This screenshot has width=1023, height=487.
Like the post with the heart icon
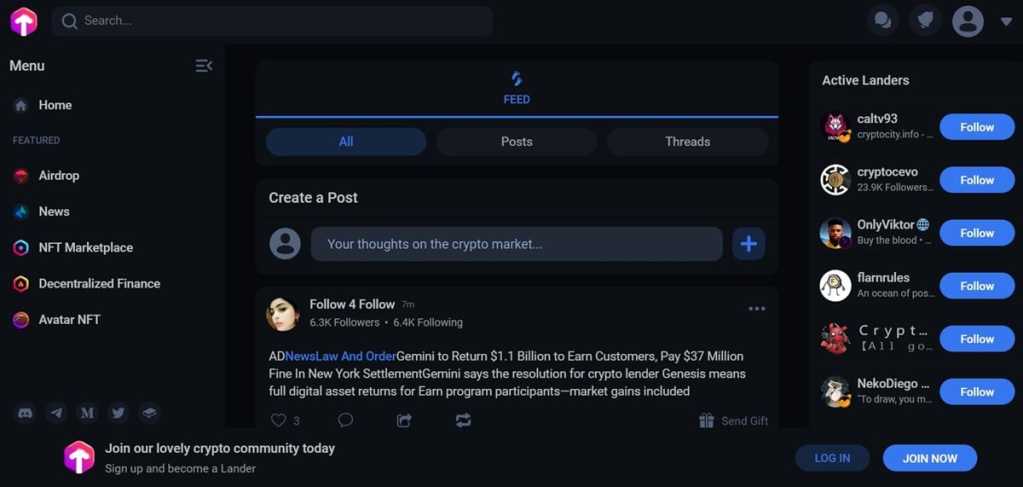(279, 420)
